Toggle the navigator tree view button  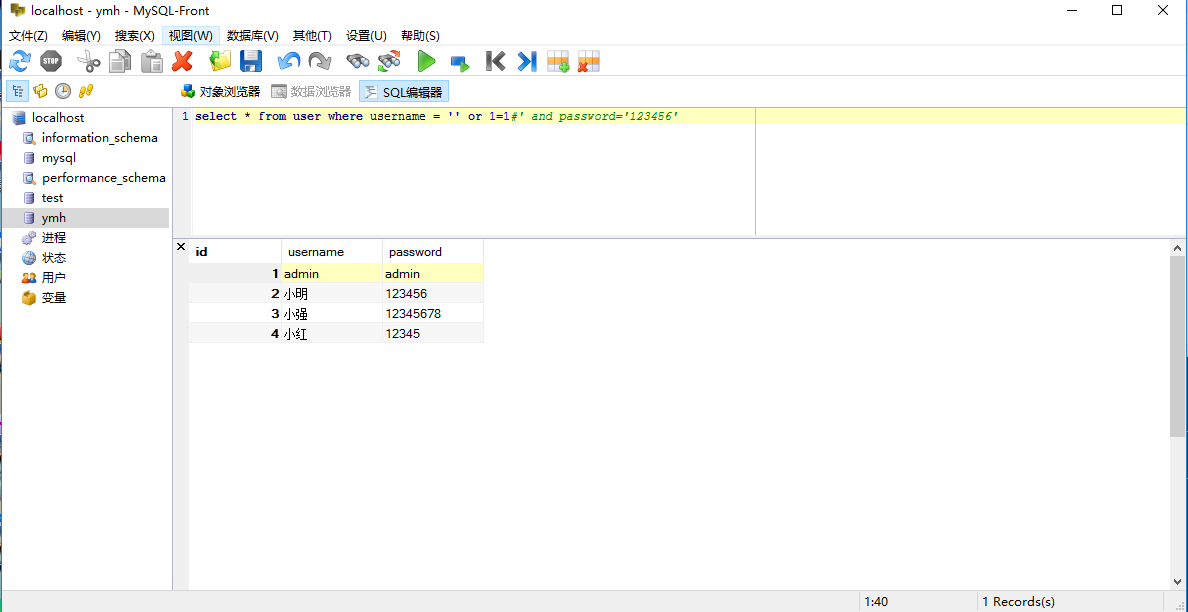point(18,91)
